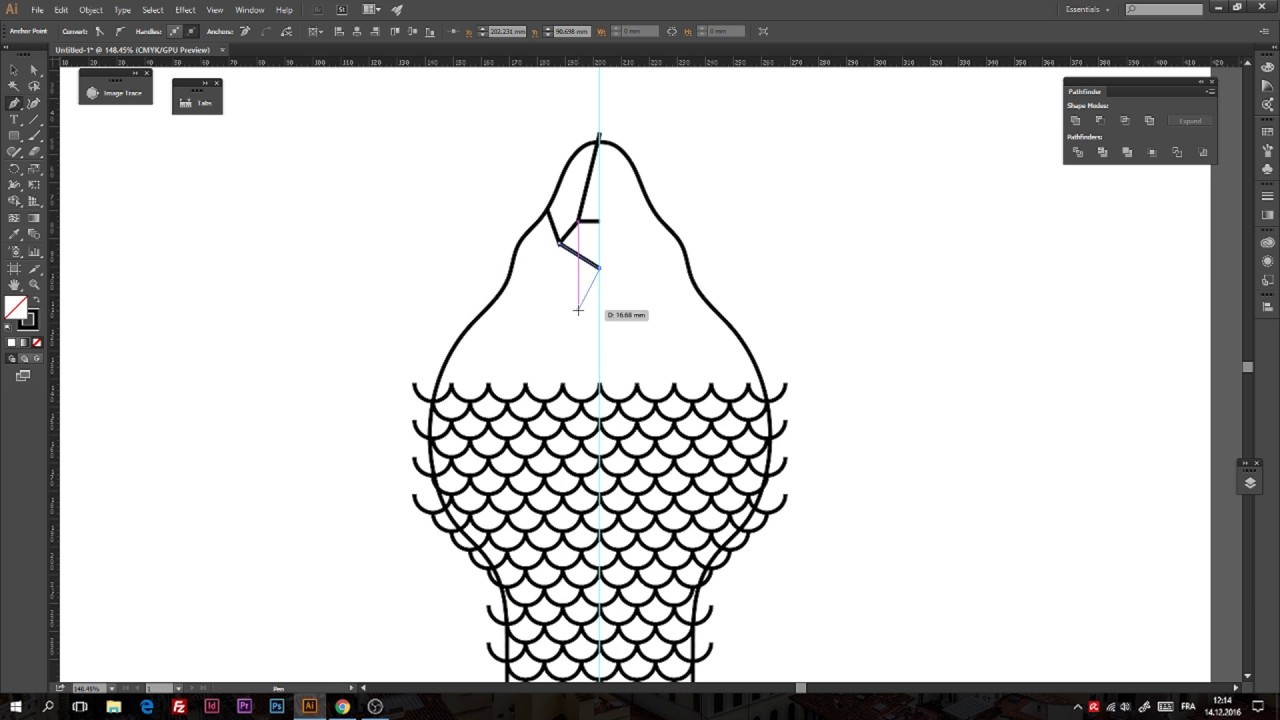Pick the Direct Selection tool
1280x720 pixels.
tap(34, 70)
